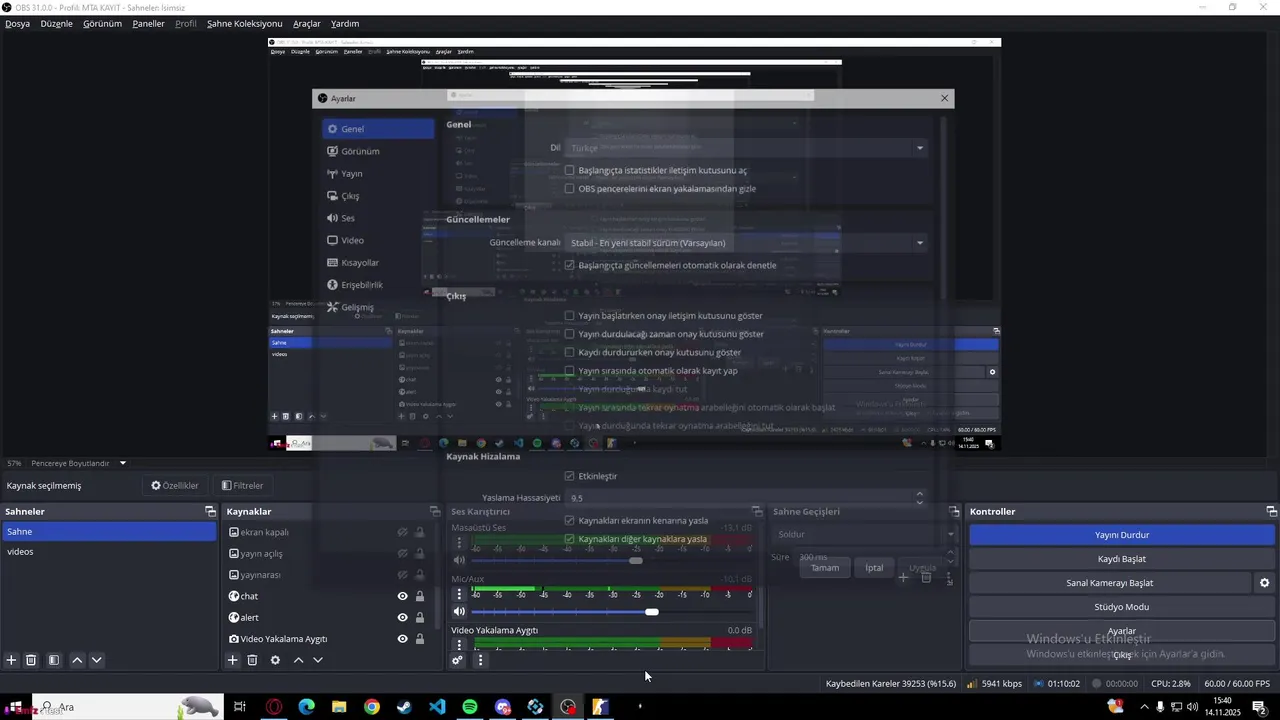The image size is (1280, 720).
Task: Delete selected source with Kaynaklar trash icon
Action: pos(252,660)
